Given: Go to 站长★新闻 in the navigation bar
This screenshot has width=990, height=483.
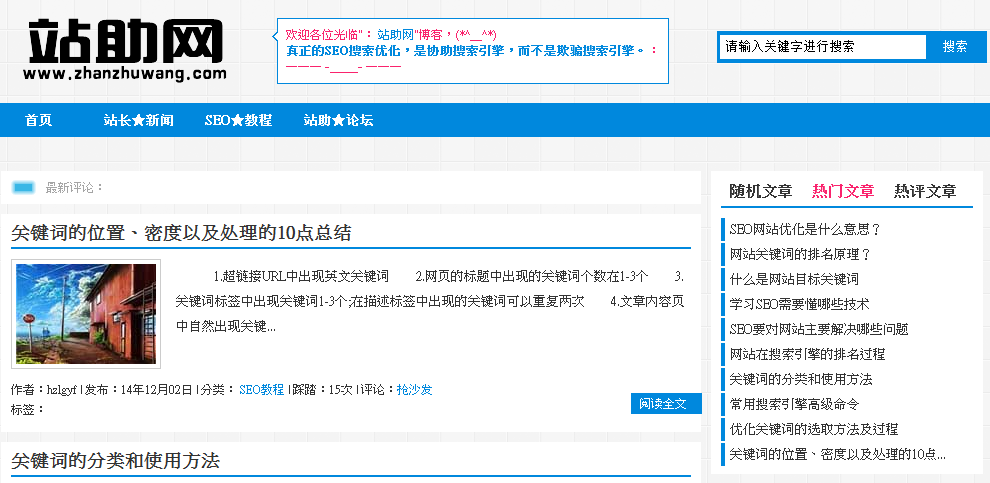Looking at the screenshot, I should click(x=139, y=120).
